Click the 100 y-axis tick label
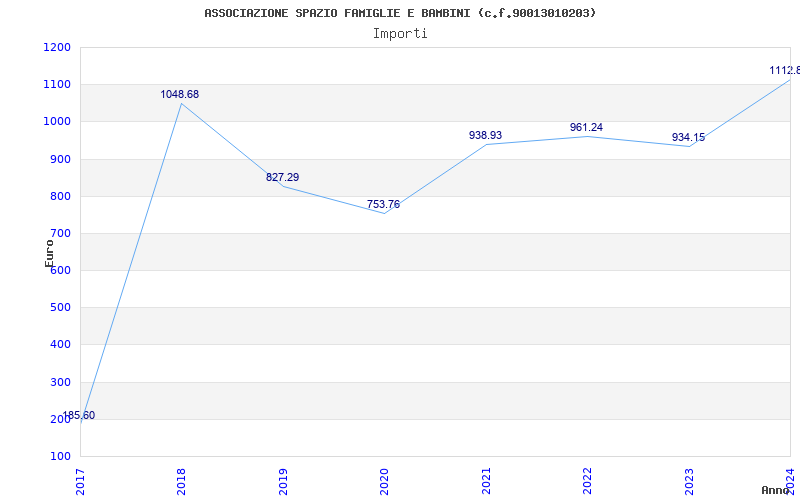 pos(60,457)
